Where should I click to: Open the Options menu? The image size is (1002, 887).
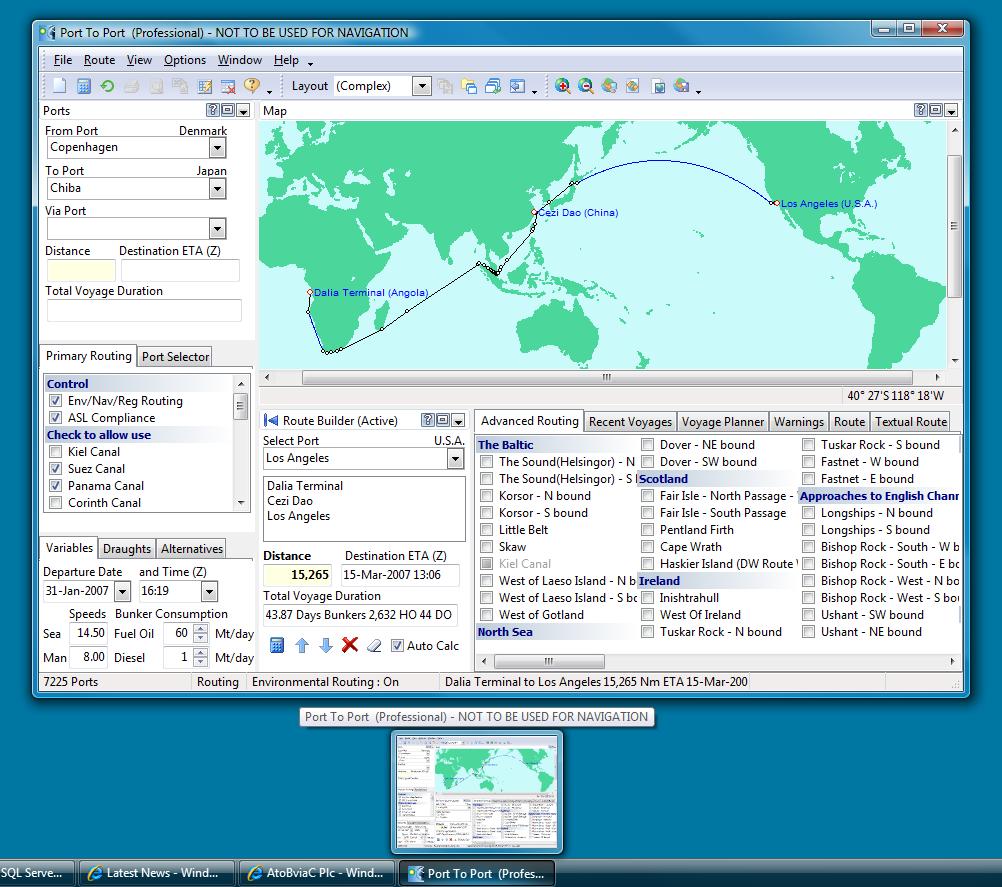point(185,60)
